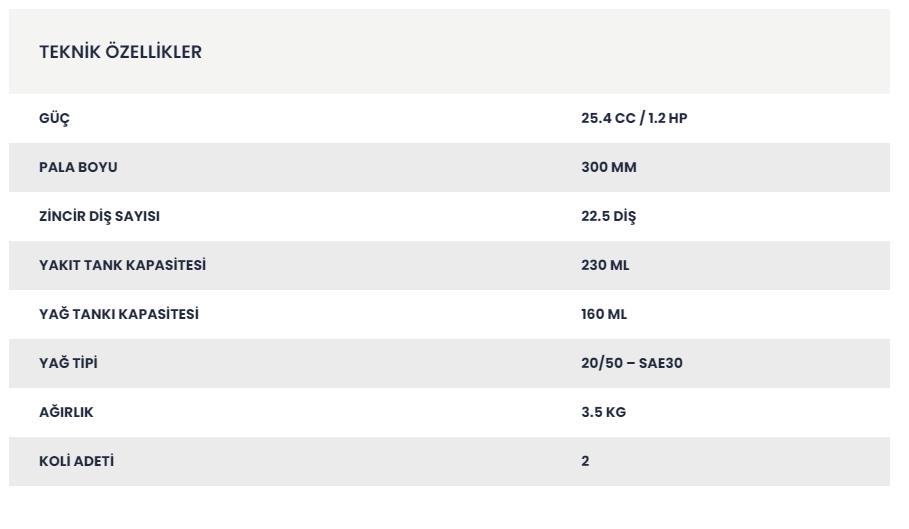The height and width of the screenshot is (529, 909).
Task: Select the YAĞ TİPİ label
Action: coord(68,362)
